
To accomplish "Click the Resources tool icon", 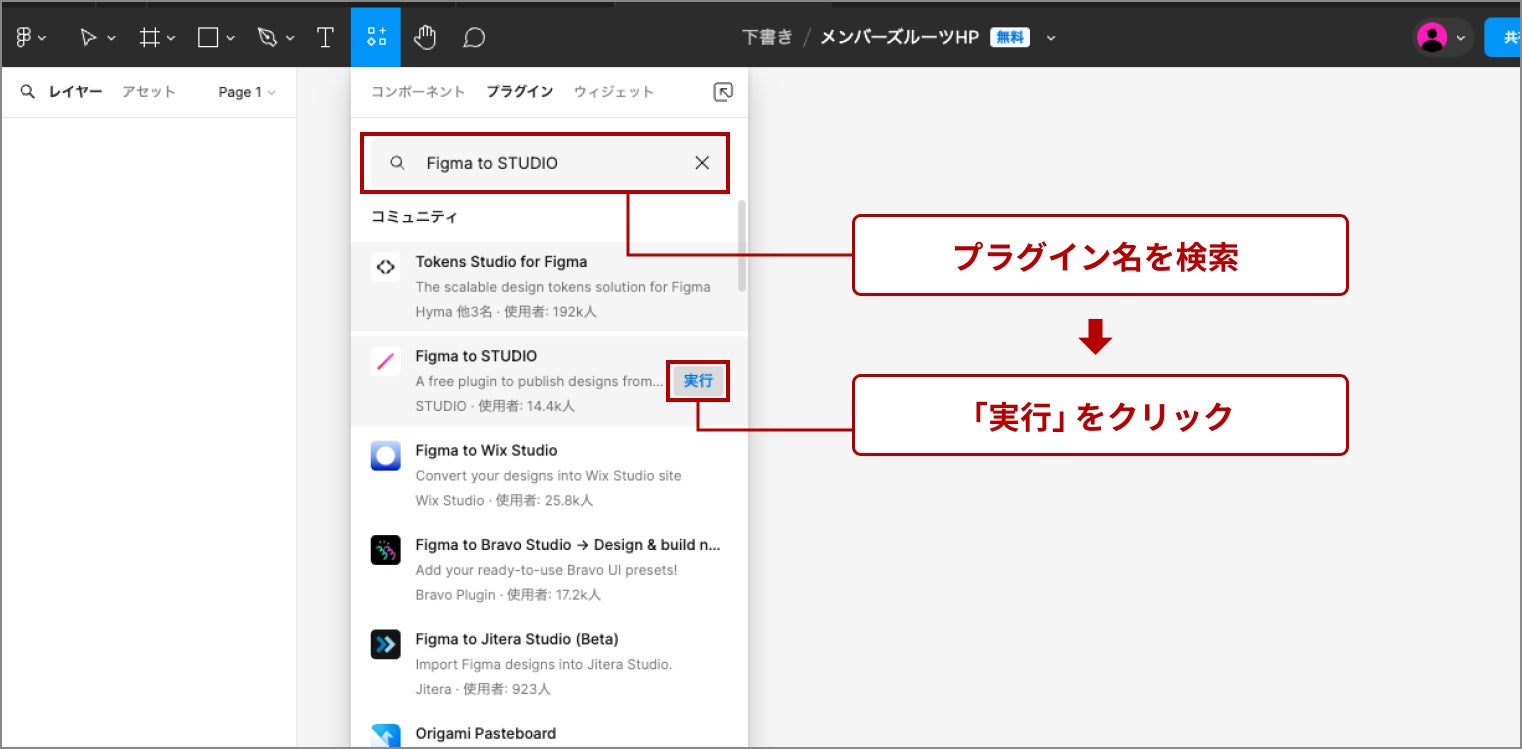I will tap(376, 38).
